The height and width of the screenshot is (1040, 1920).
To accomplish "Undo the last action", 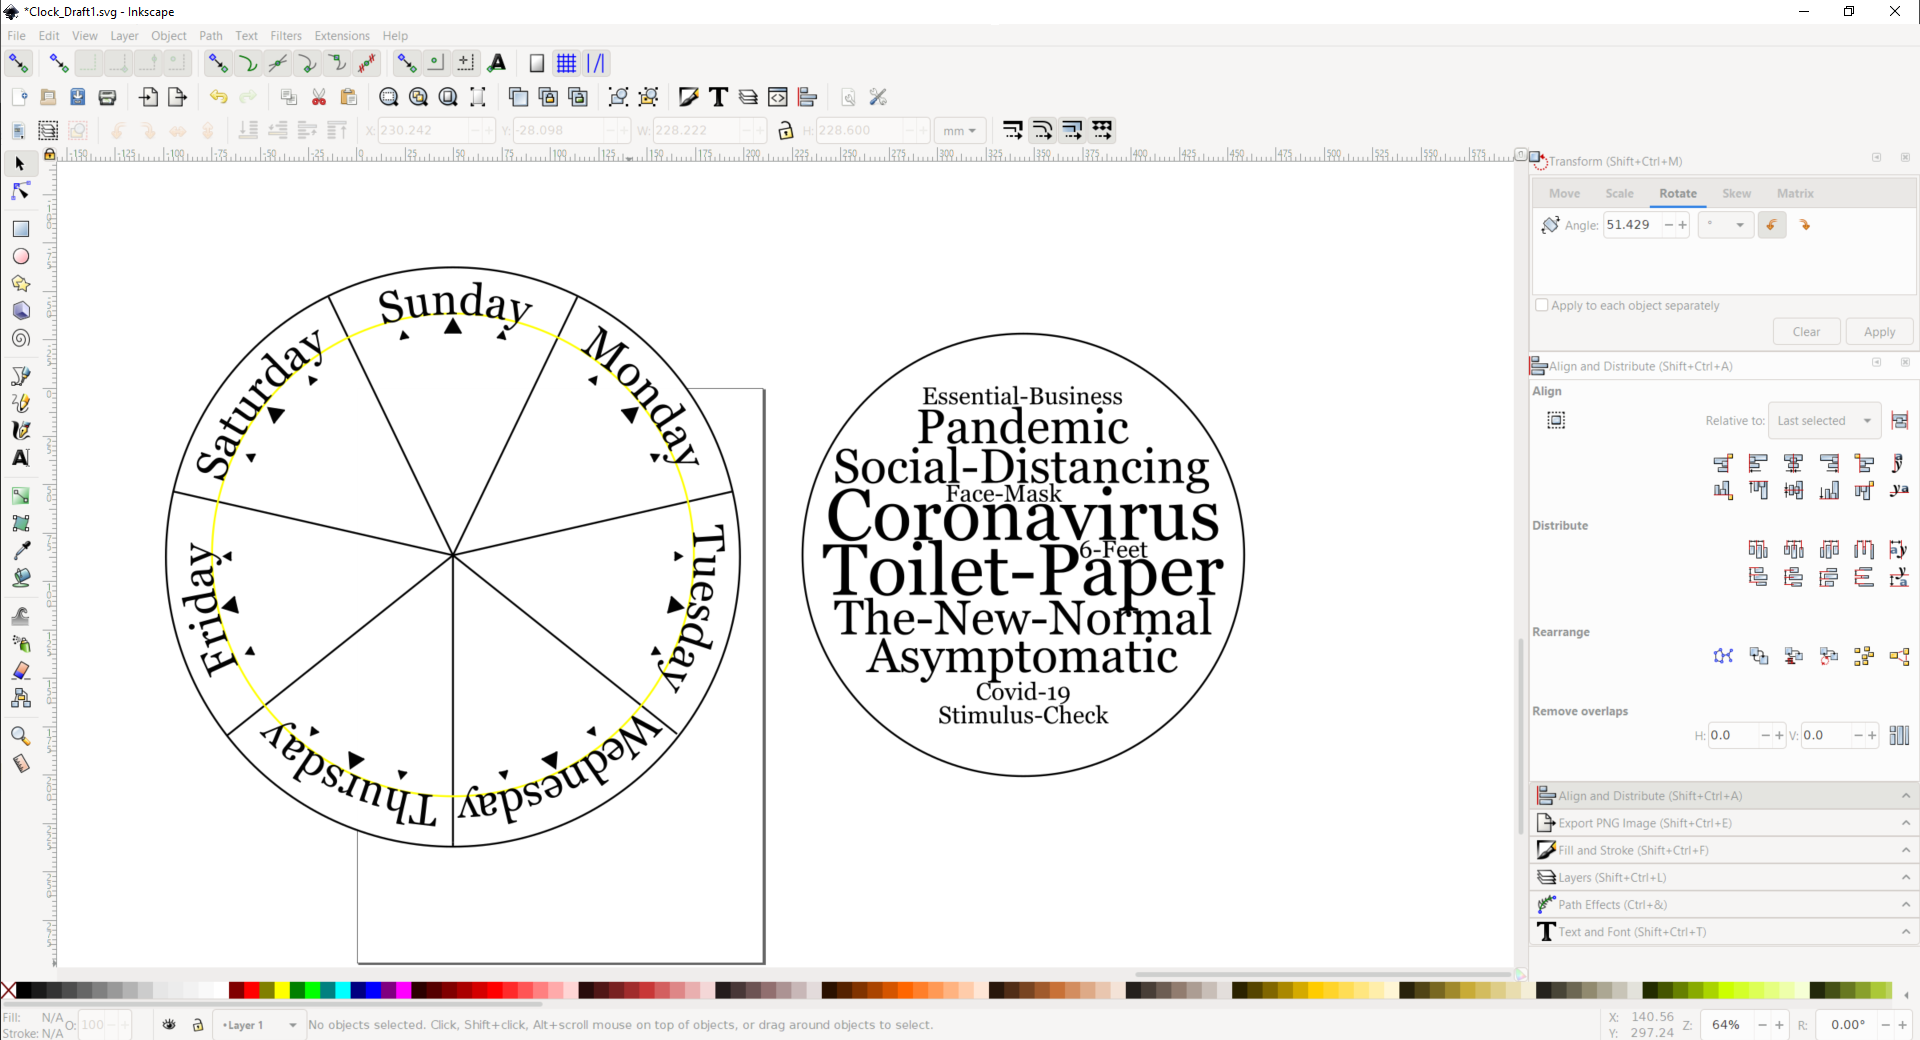I will pyautogui.click(x=218, y=97).
